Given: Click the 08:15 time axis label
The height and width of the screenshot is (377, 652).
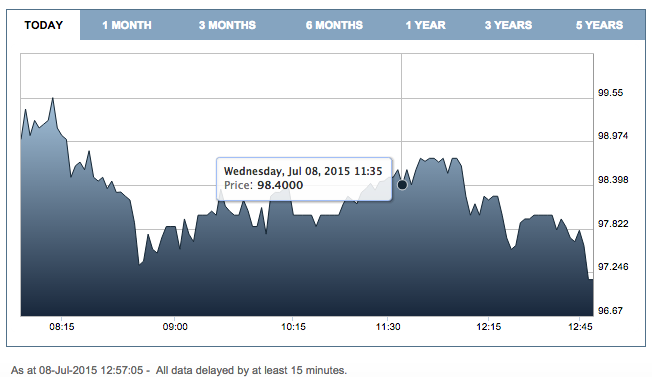Looking at the screenshot, I should coord(62,327).
